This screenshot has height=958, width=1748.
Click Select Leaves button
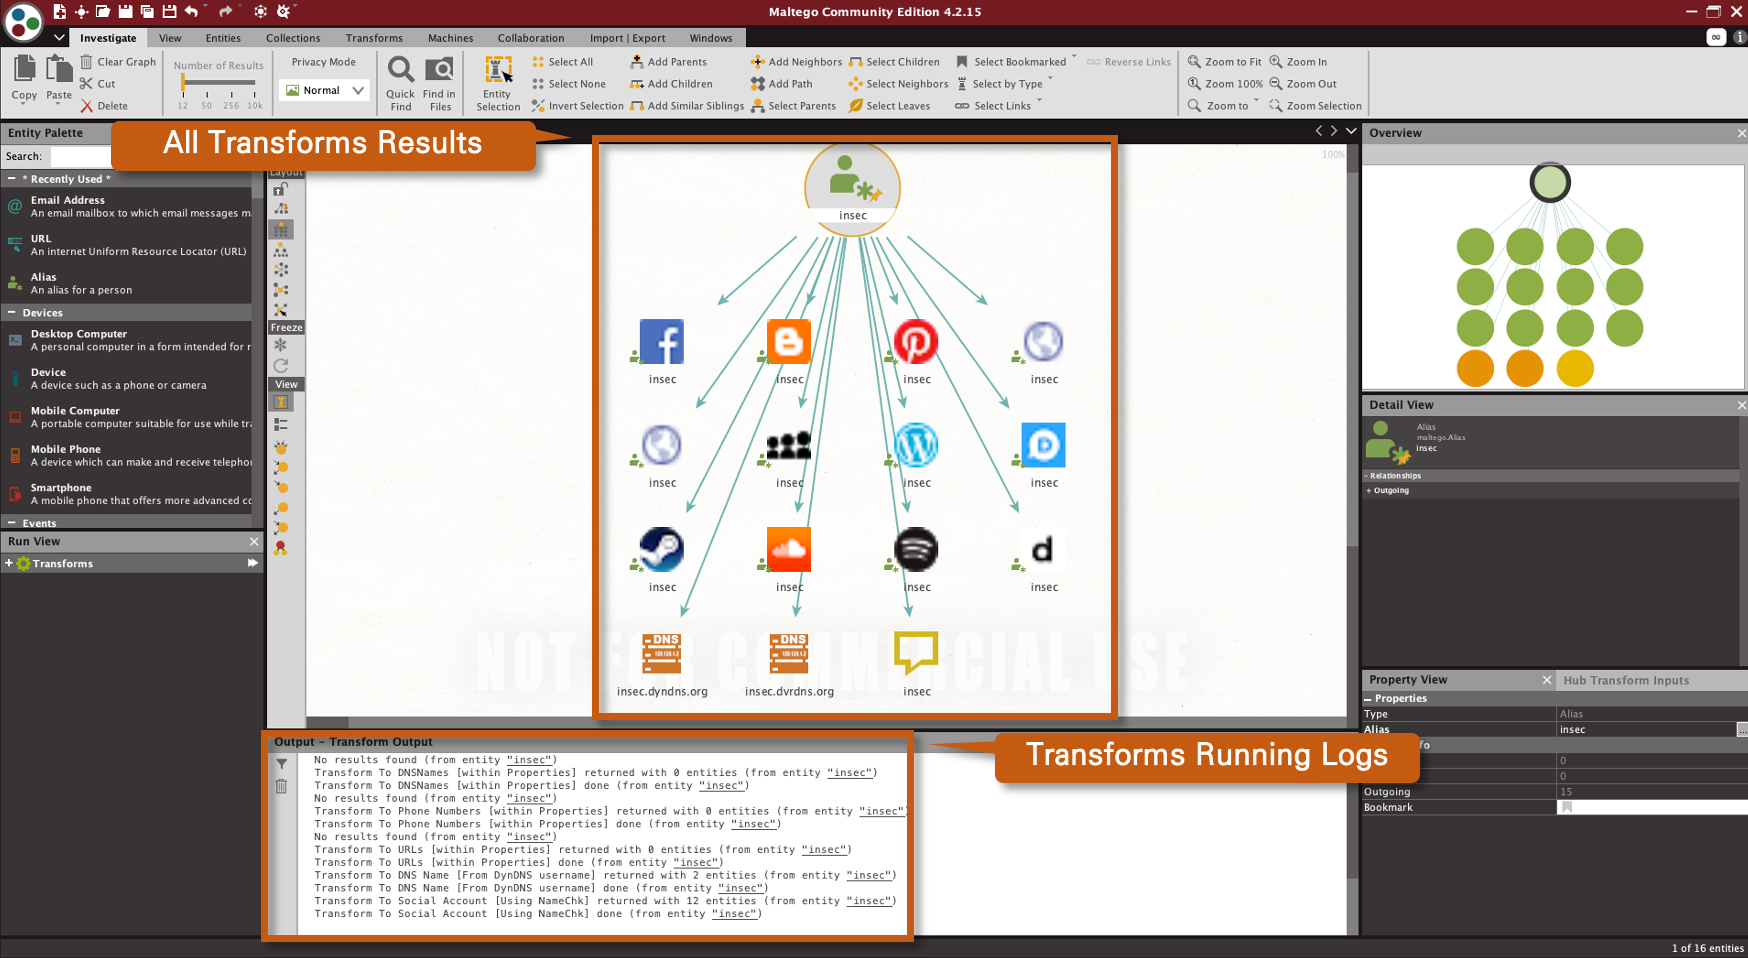889,106
